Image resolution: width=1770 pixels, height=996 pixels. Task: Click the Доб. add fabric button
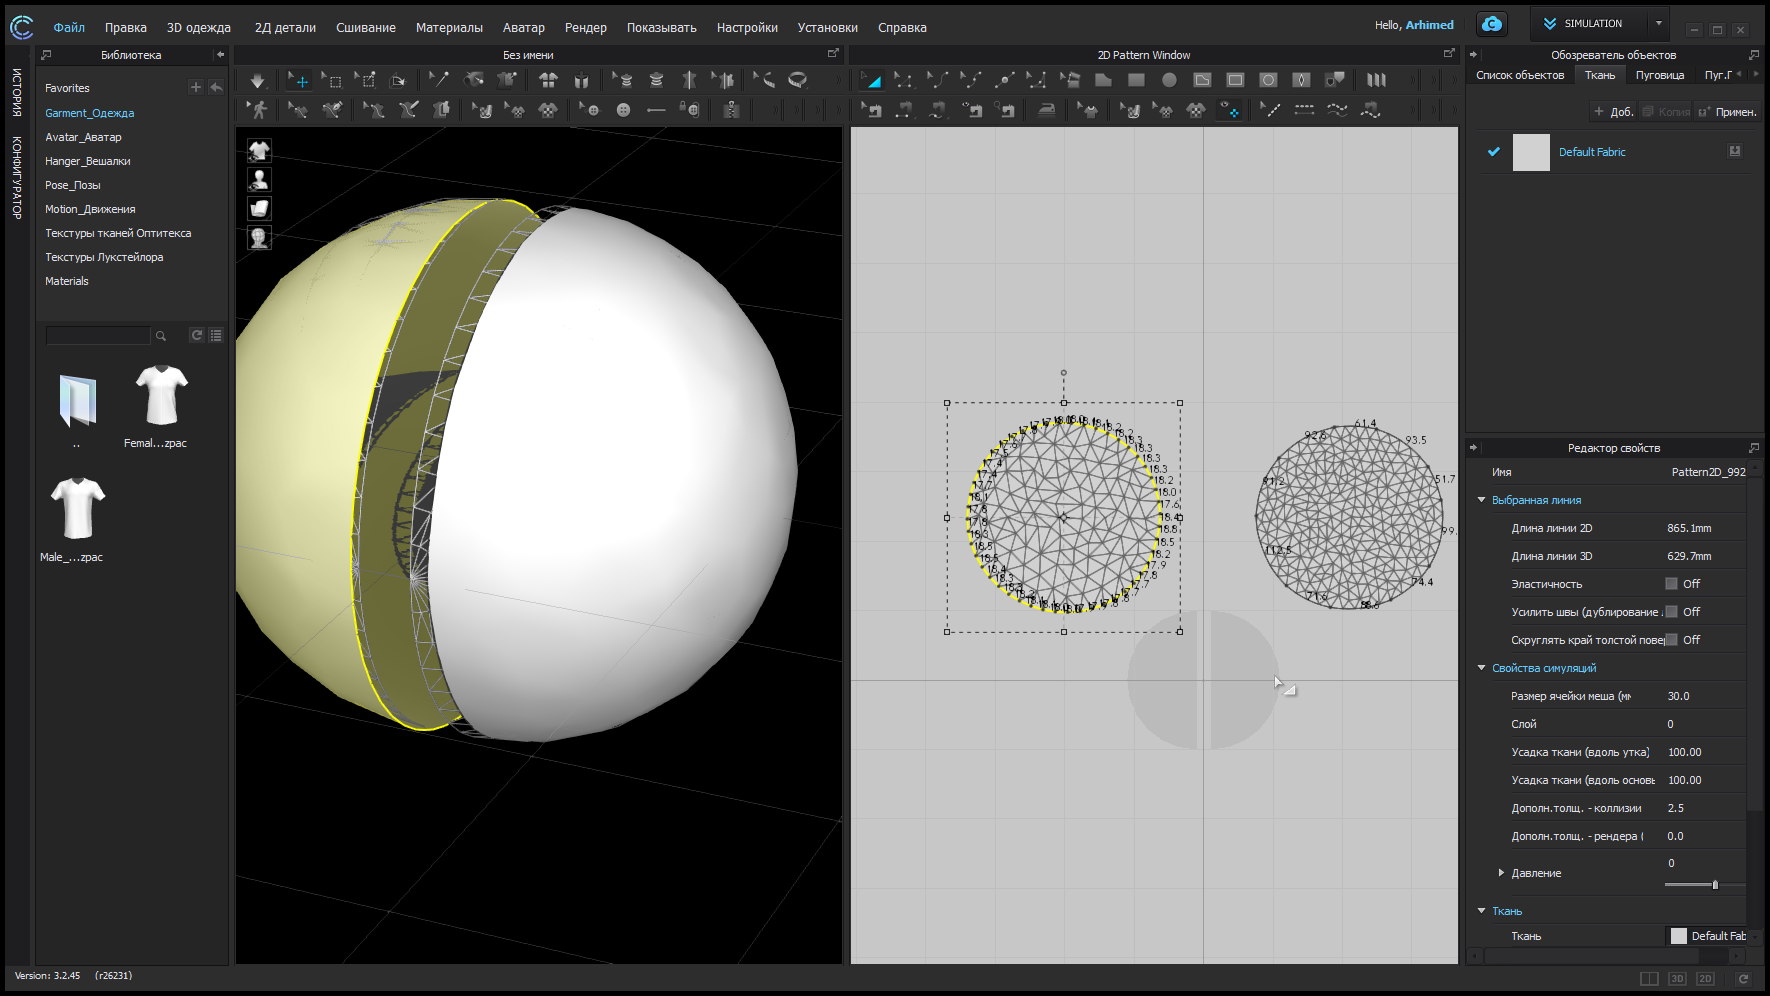coord(1612,112)
